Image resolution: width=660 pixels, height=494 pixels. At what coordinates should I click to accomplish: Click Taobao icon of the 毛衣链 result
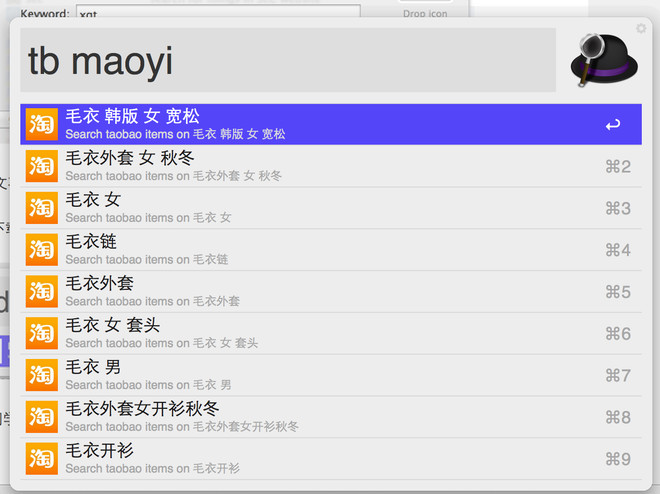(41, 250)
